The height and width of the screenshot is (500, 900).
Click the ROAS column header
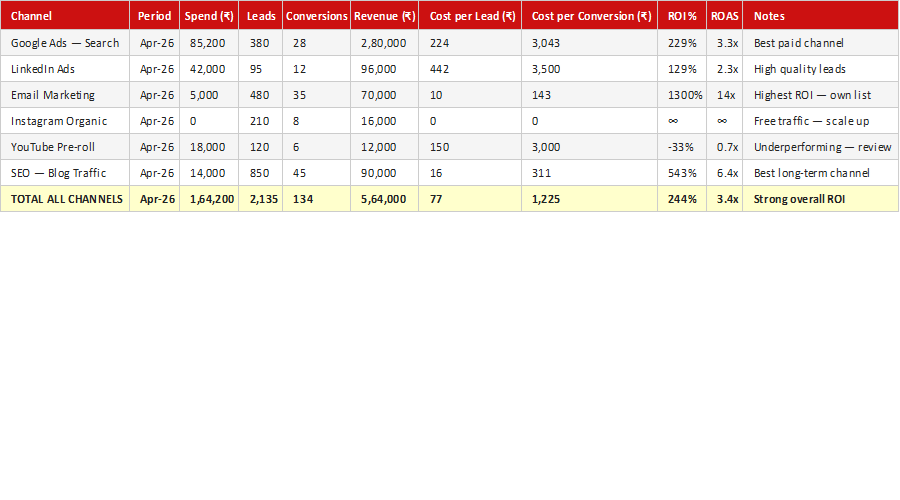(724, 15)
